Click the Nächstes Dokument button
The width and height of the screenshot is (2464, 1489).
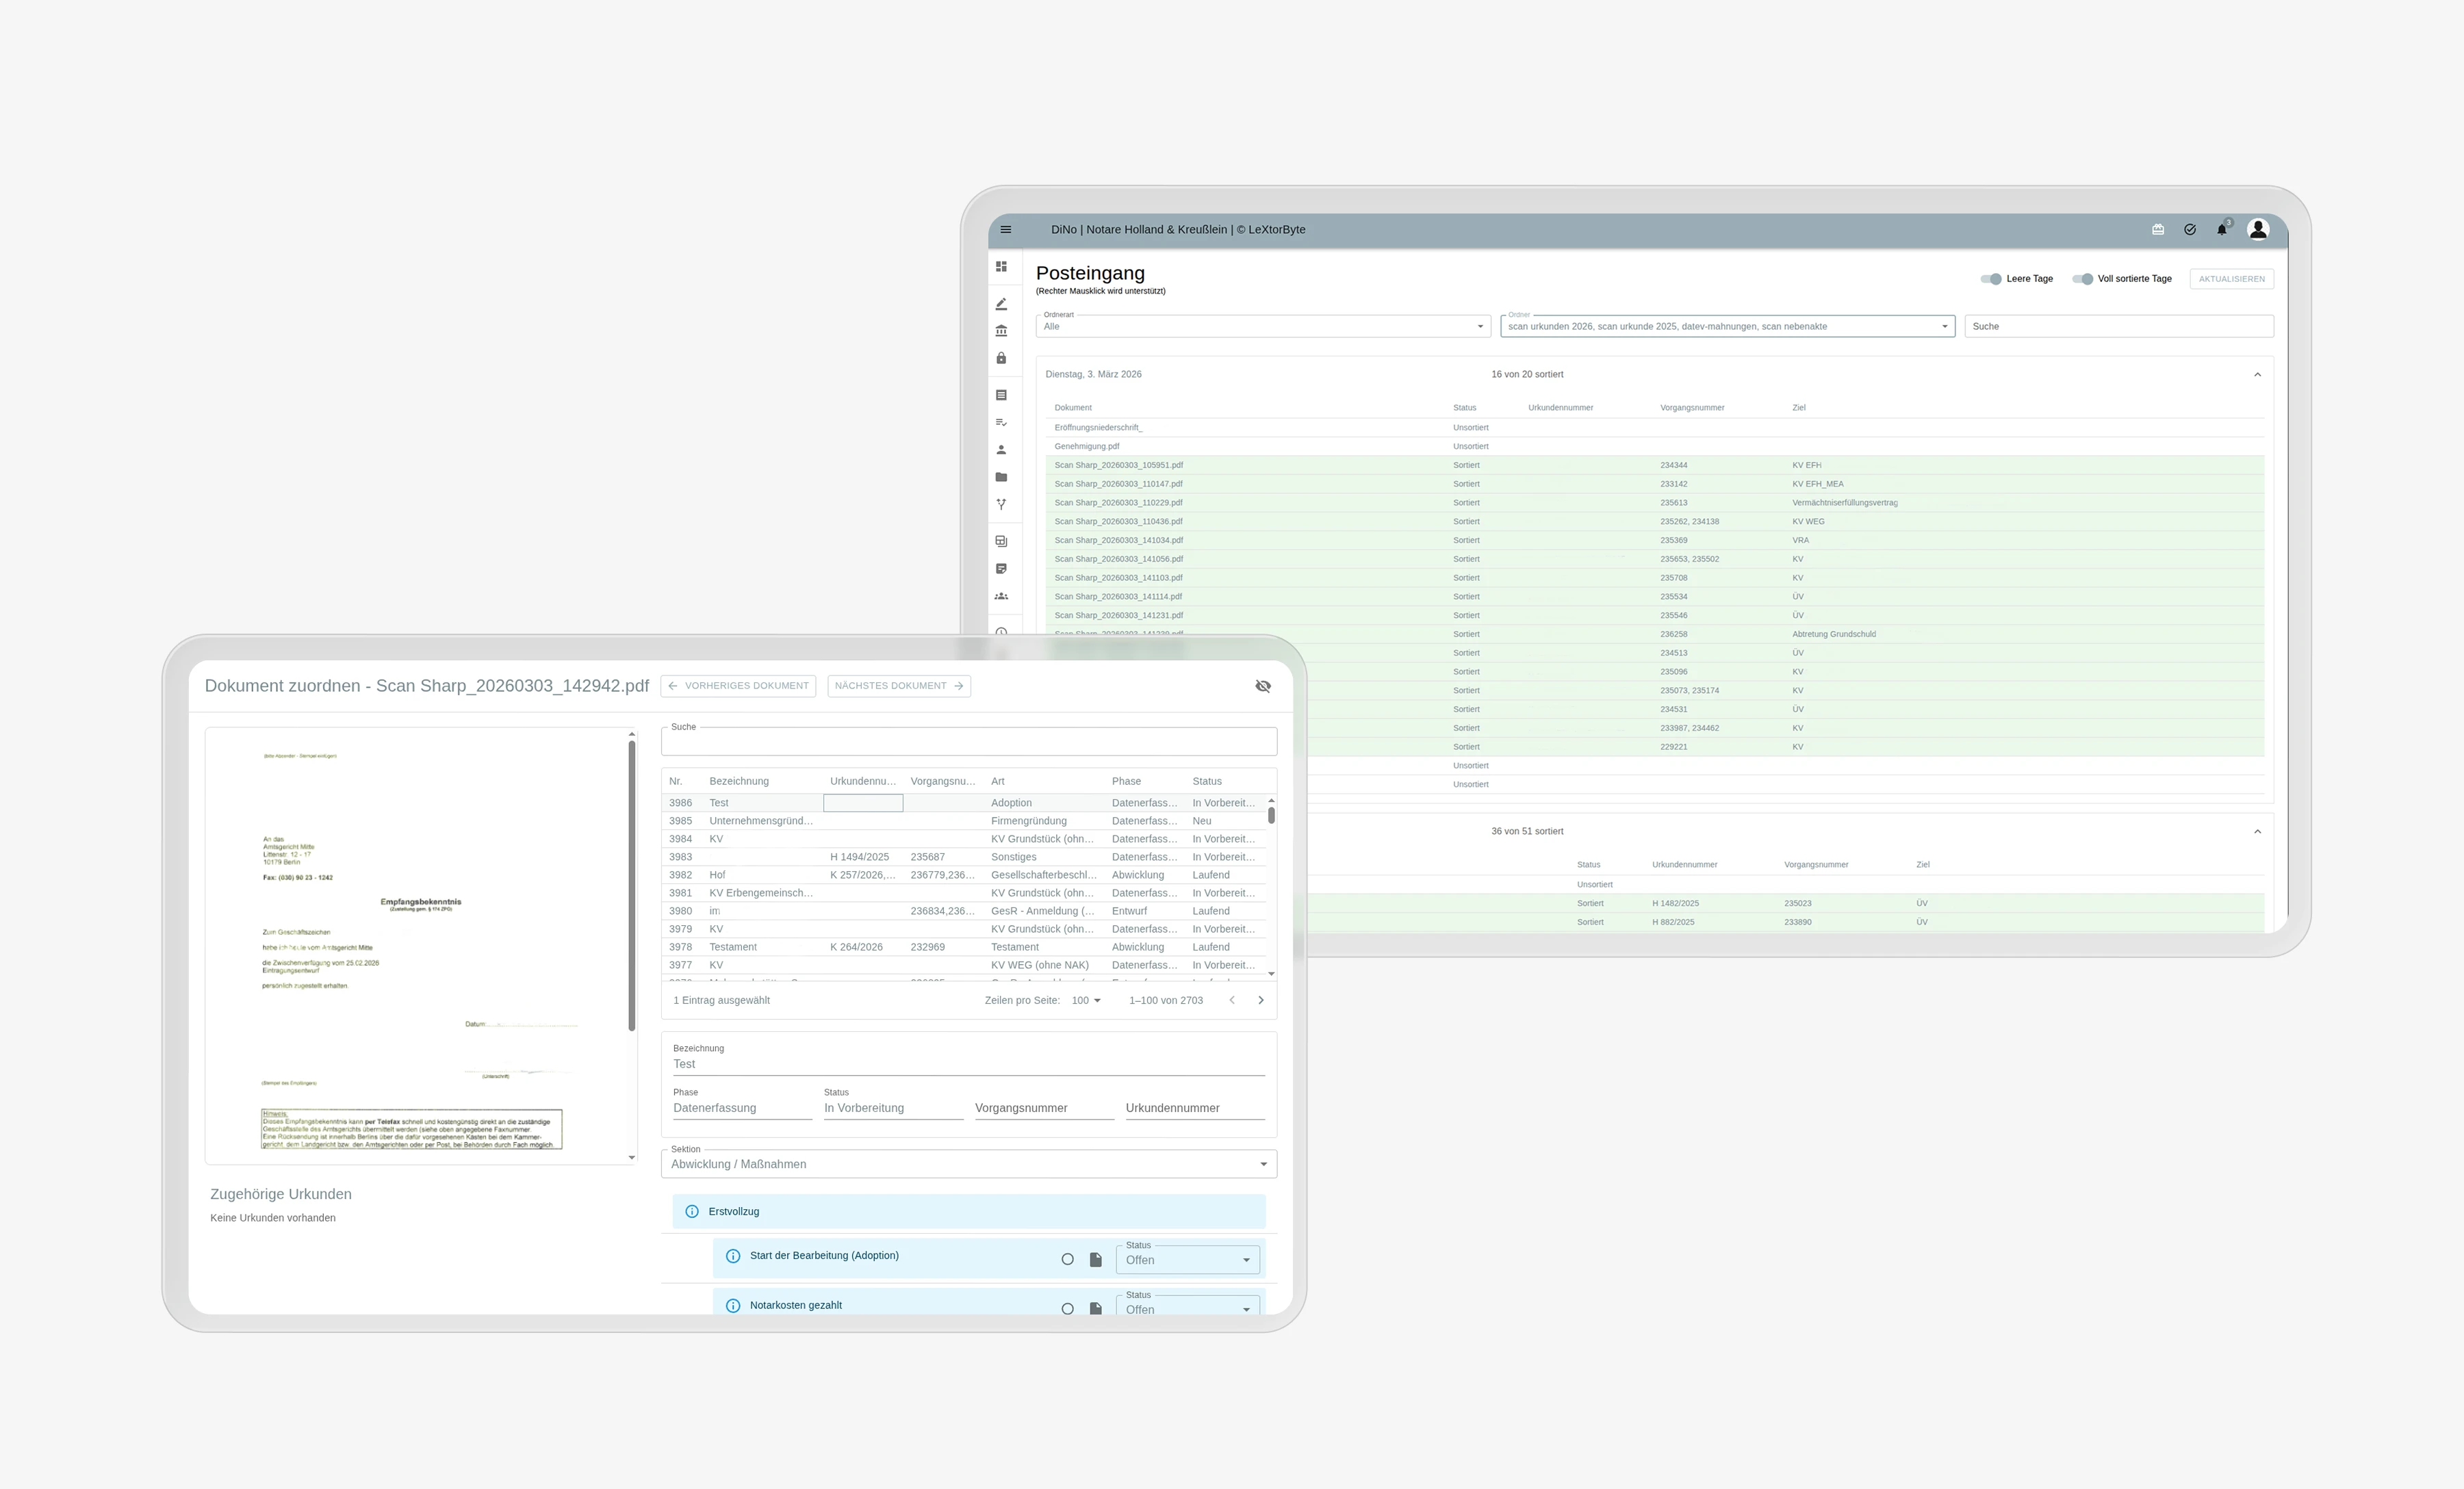click(898, 686)
